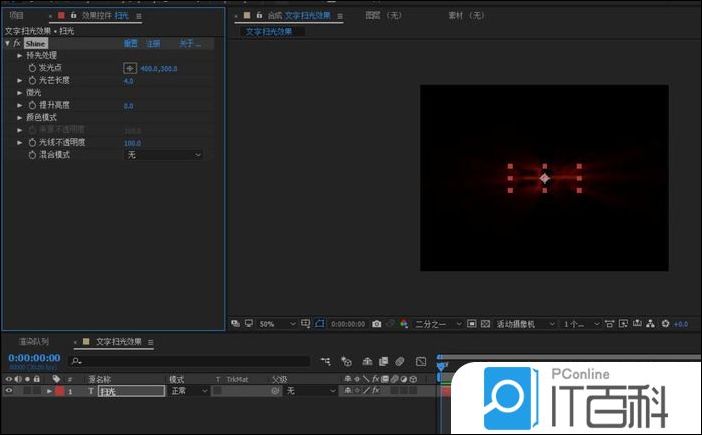Click the 重置 reset link for Shine
This screenshot has height=435, width=702.
click(130, 44)
